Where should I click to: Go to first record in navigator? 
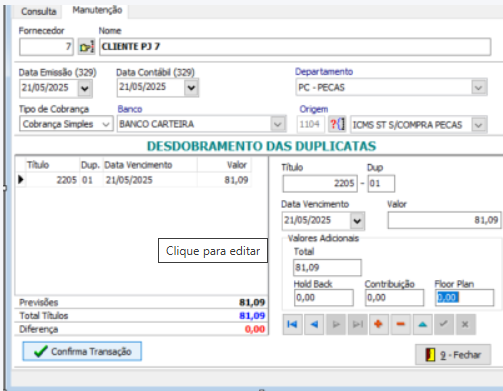(292, 324)
